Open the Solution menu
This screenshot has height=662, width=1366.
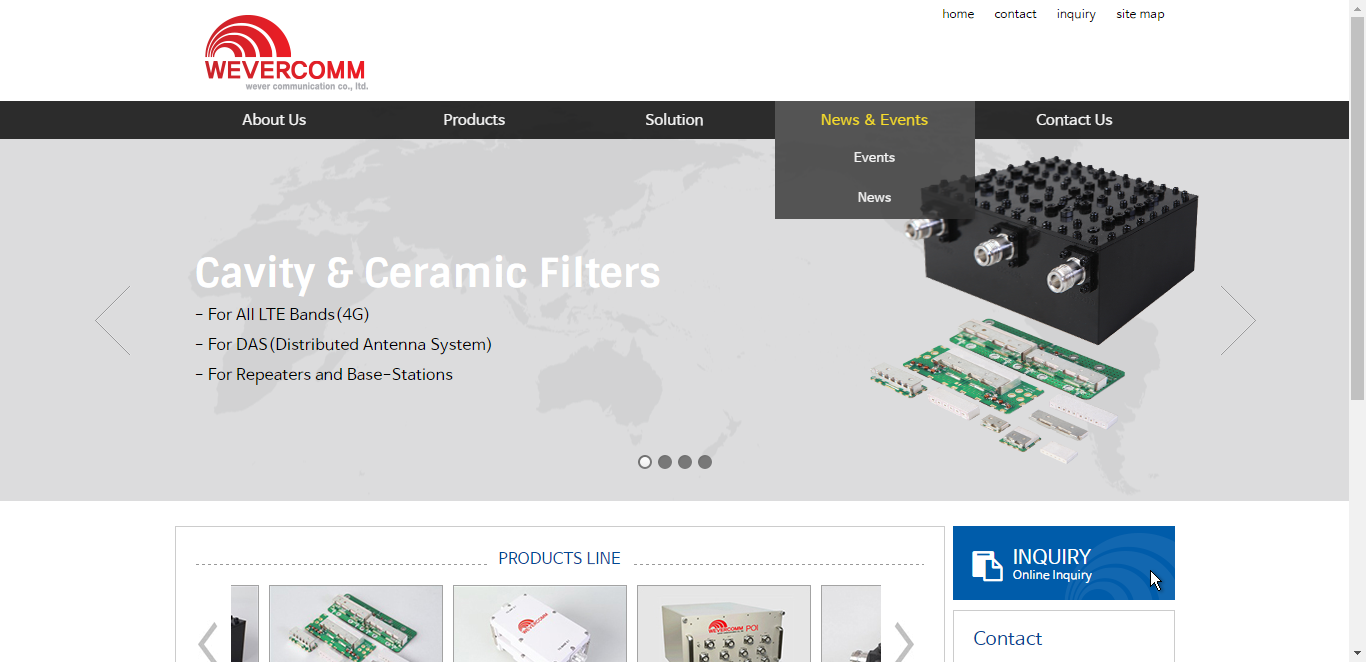click(674, 120)
